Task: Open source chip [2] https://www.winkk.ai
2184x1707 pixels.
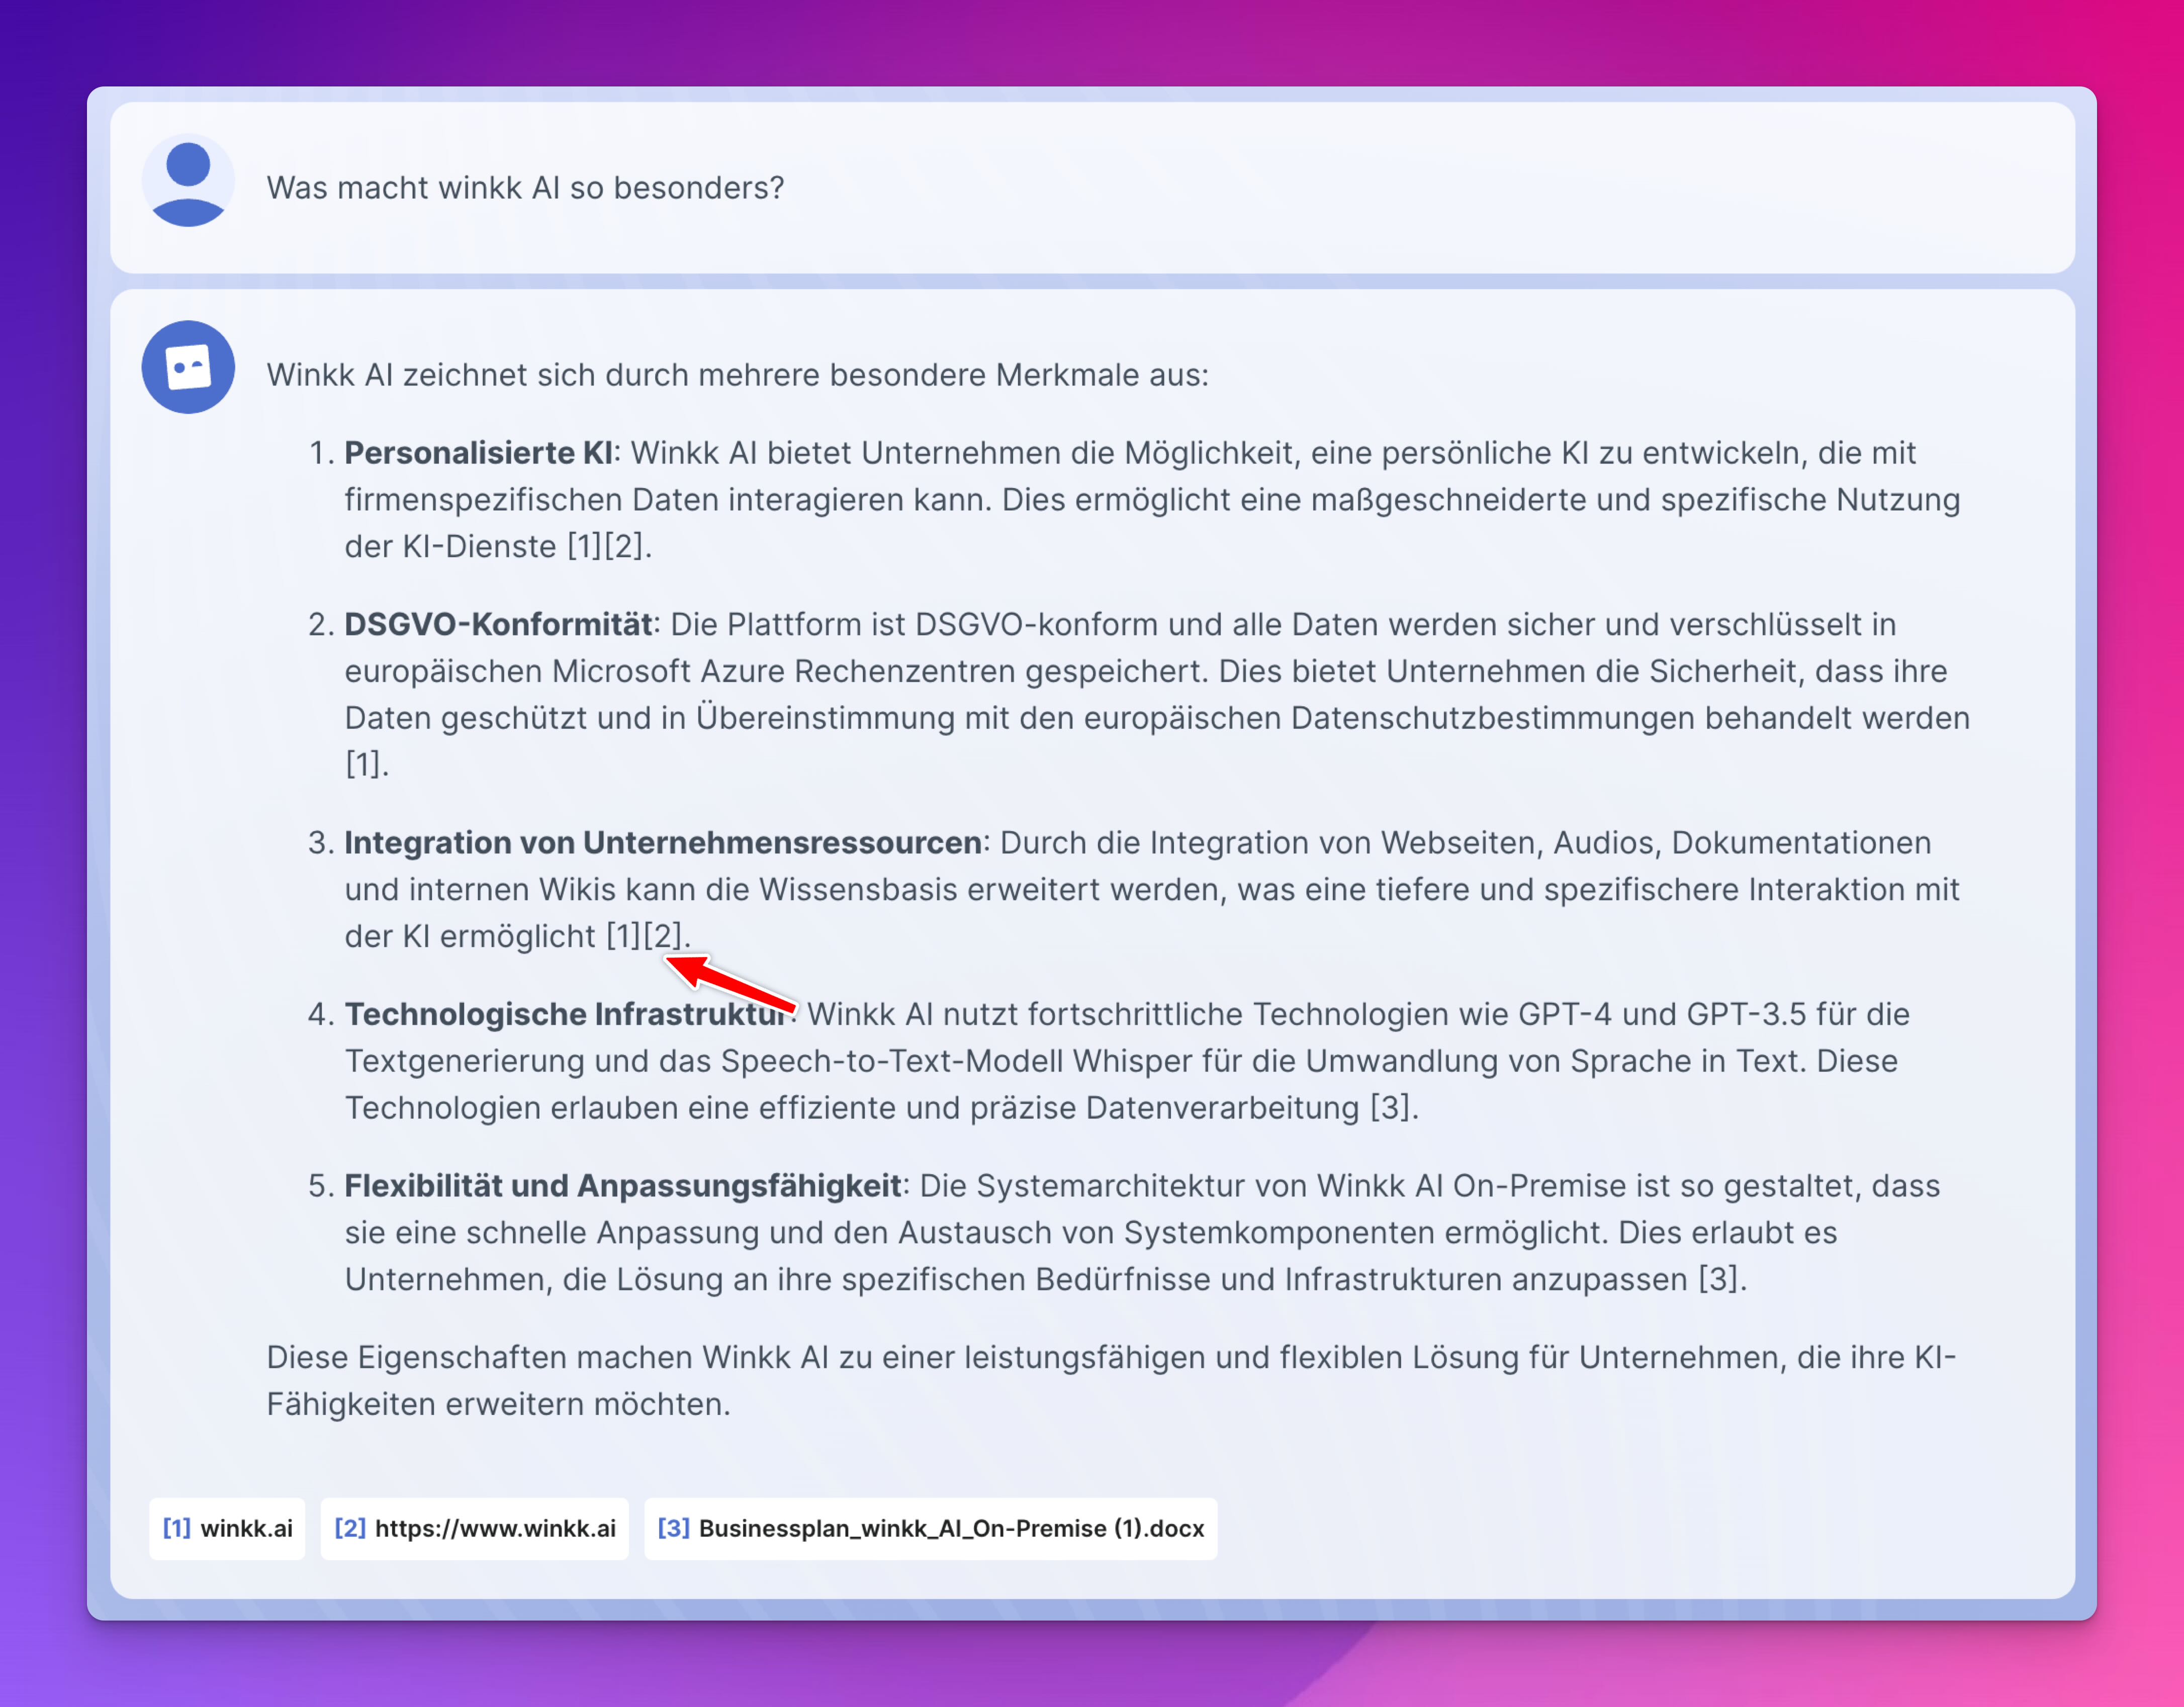Action: (x=474, y=1529)
